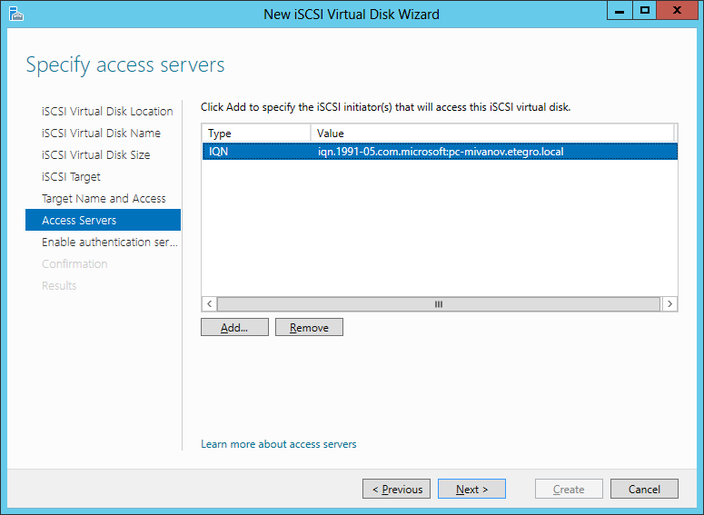
Task: Switch to Target Name and Access step
Action: click(104, 199)
